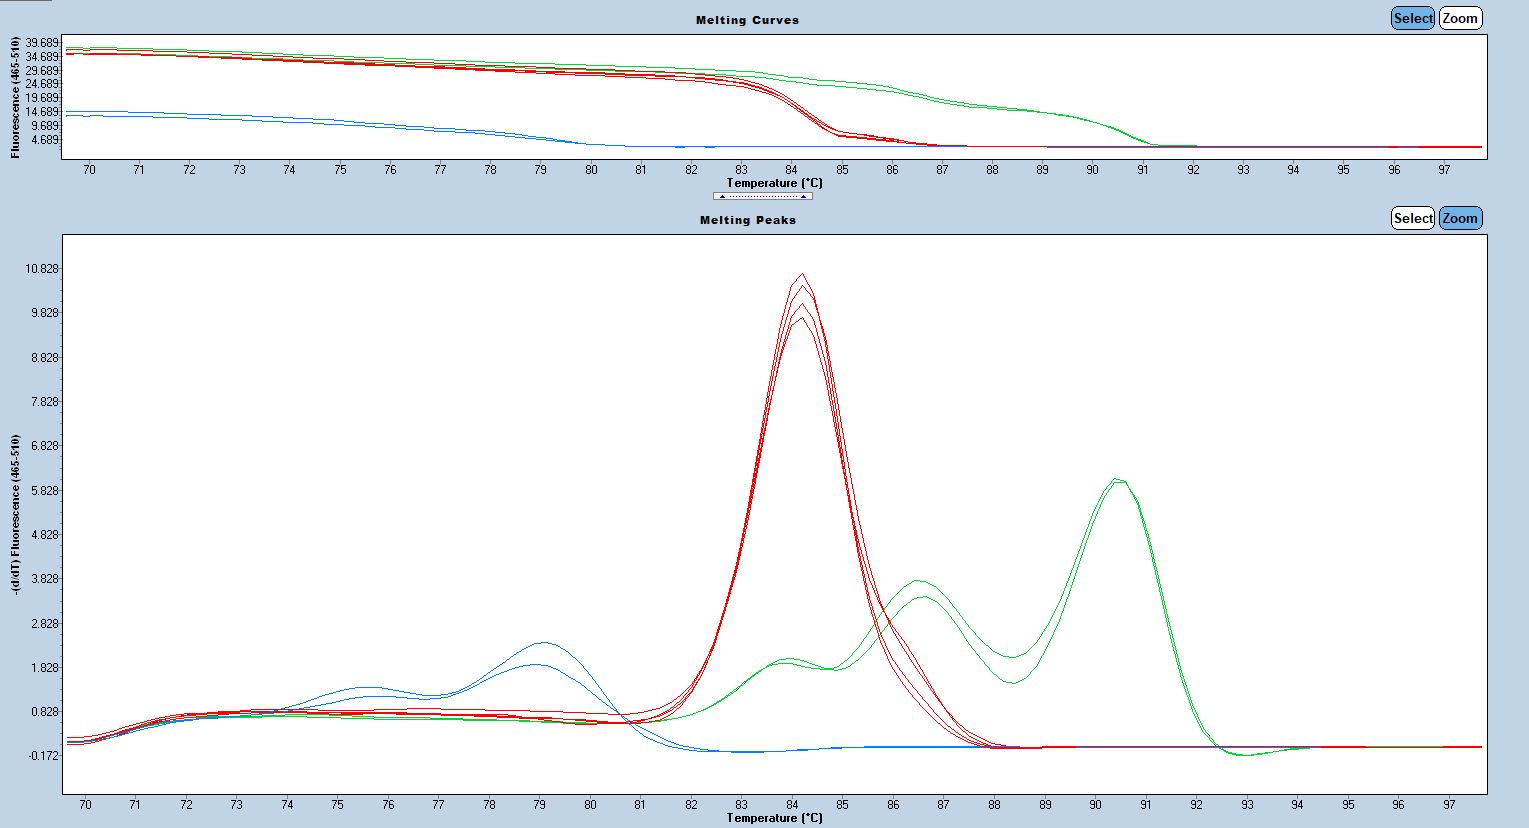Image resolution: width=1529 pixels, height=828 pixels.
Task: Click Temperature axis label under Melting Peaks
Action: [x=774, y=818]
